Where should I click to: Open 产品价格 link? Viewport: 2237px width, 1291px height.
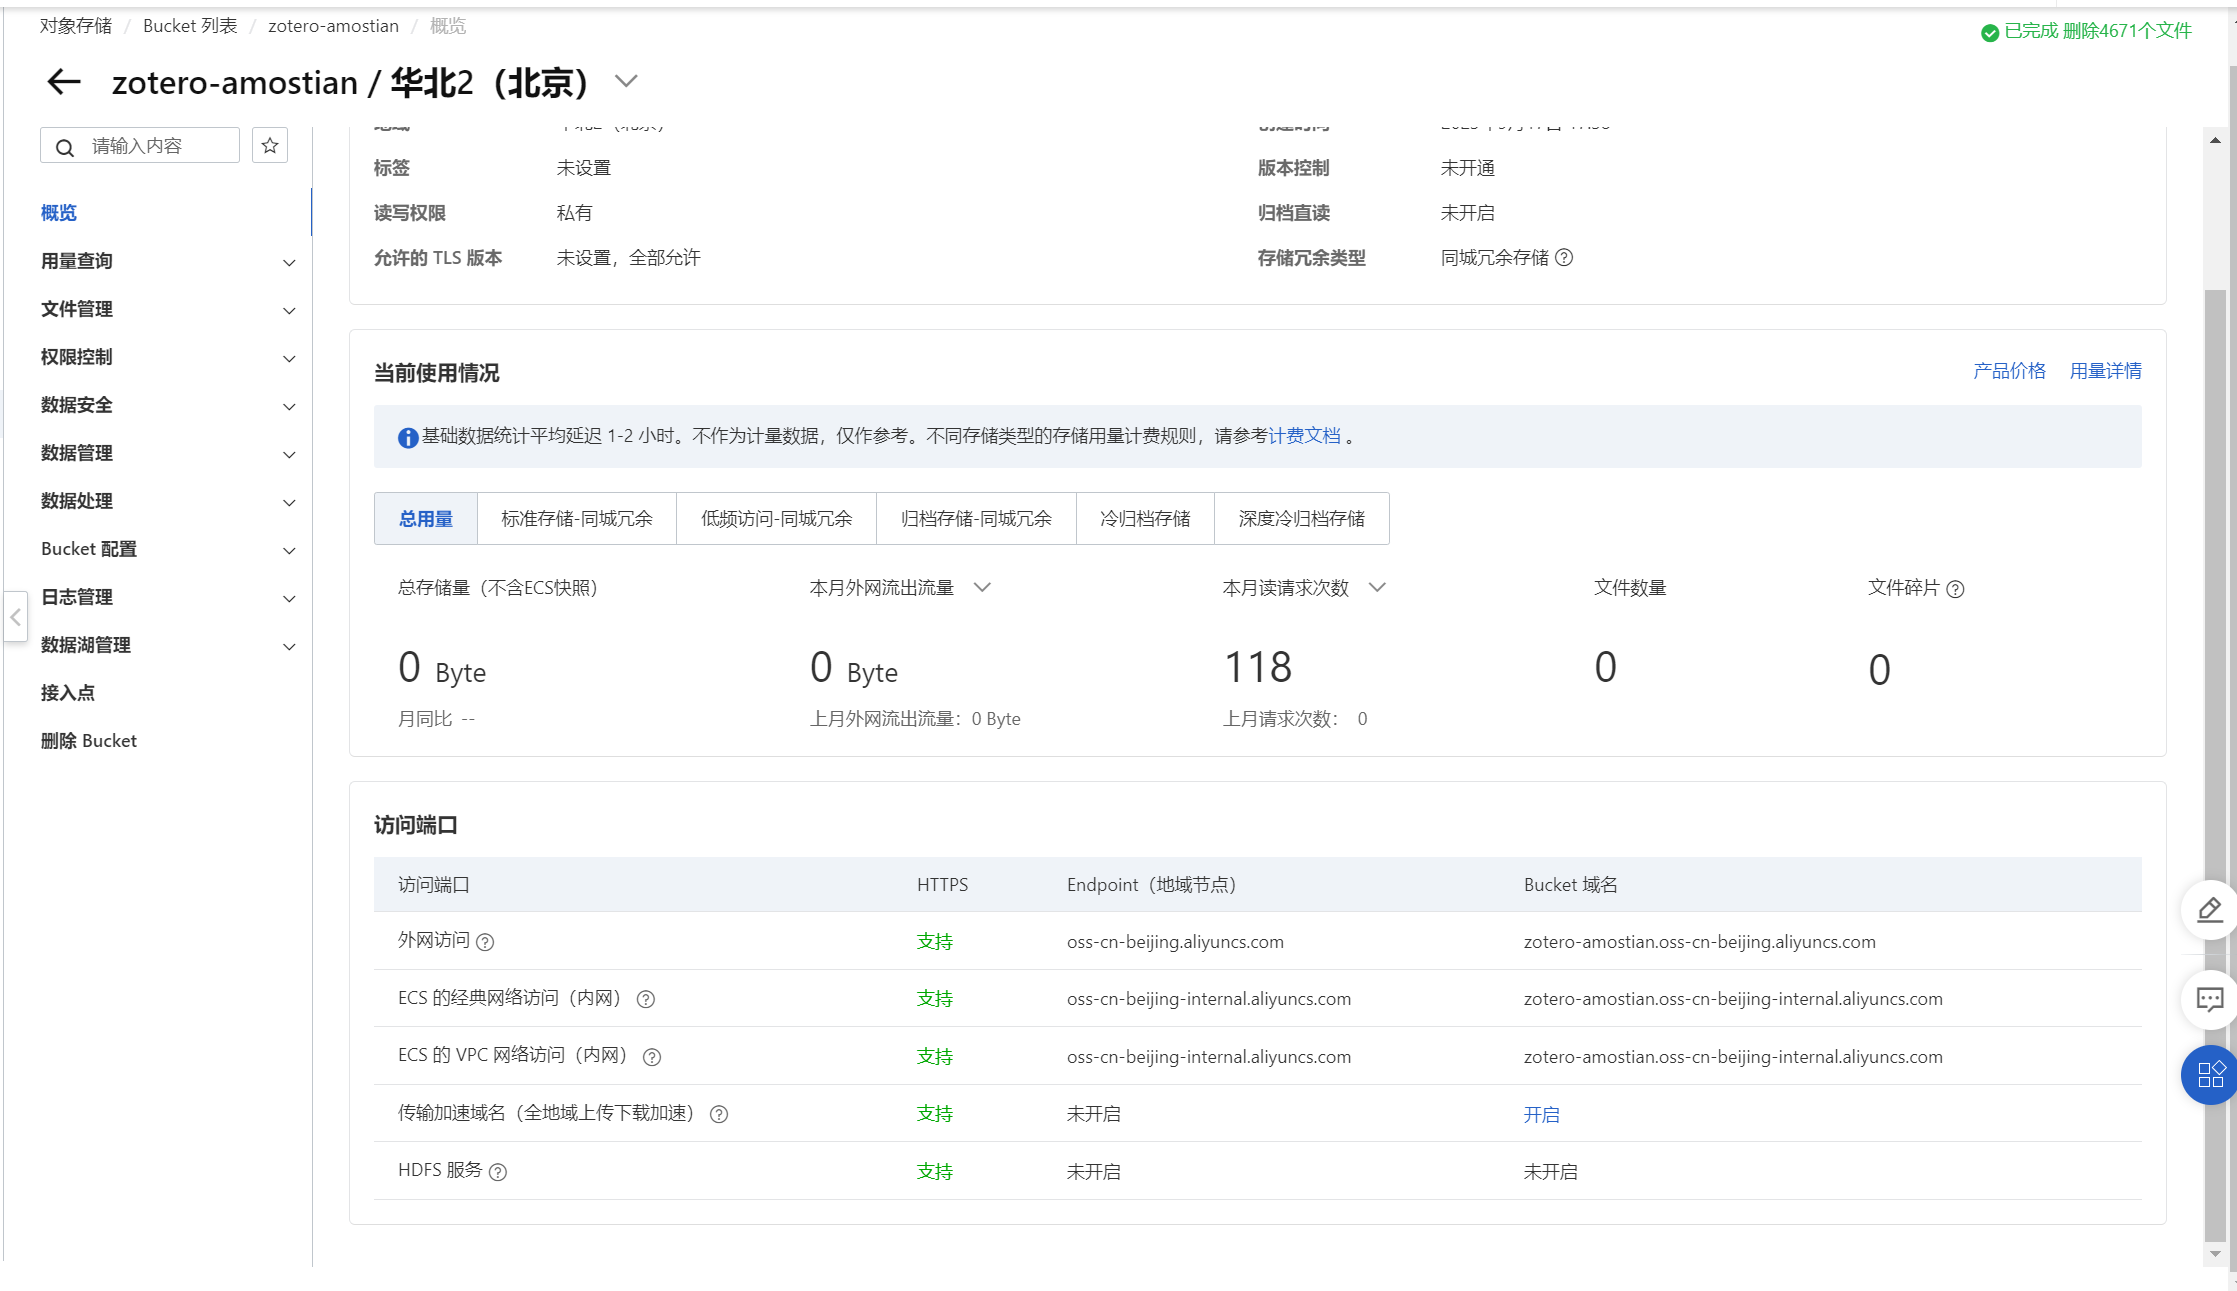point(2009,371)
